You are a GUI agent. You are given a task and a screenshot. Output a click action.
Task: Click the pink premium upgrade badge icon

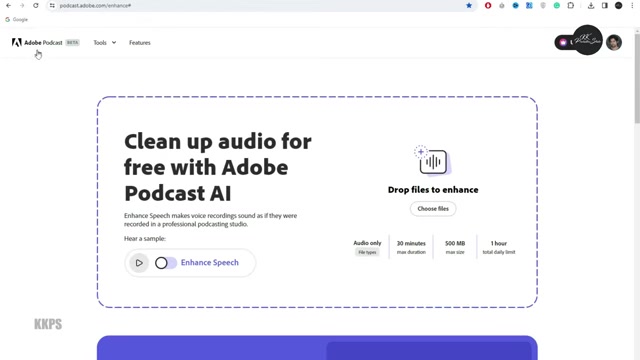563,42
